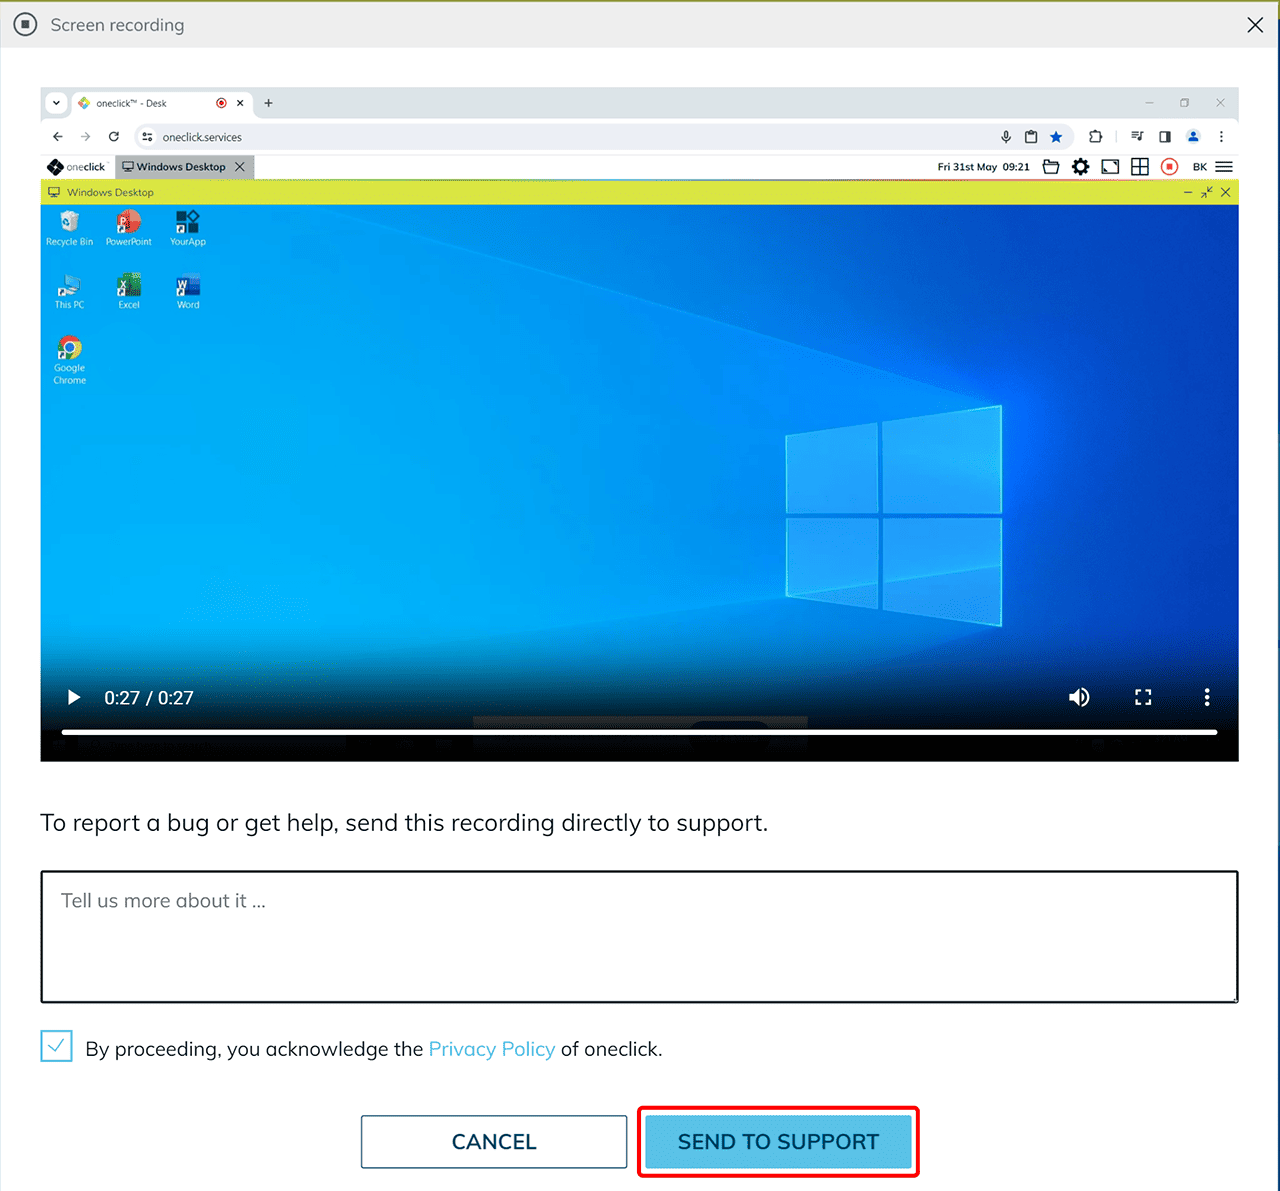This screenshot has width=1280, height=1191.
Task: Click the 'Tell us more about it' text field
Action: tap(639, 936)
